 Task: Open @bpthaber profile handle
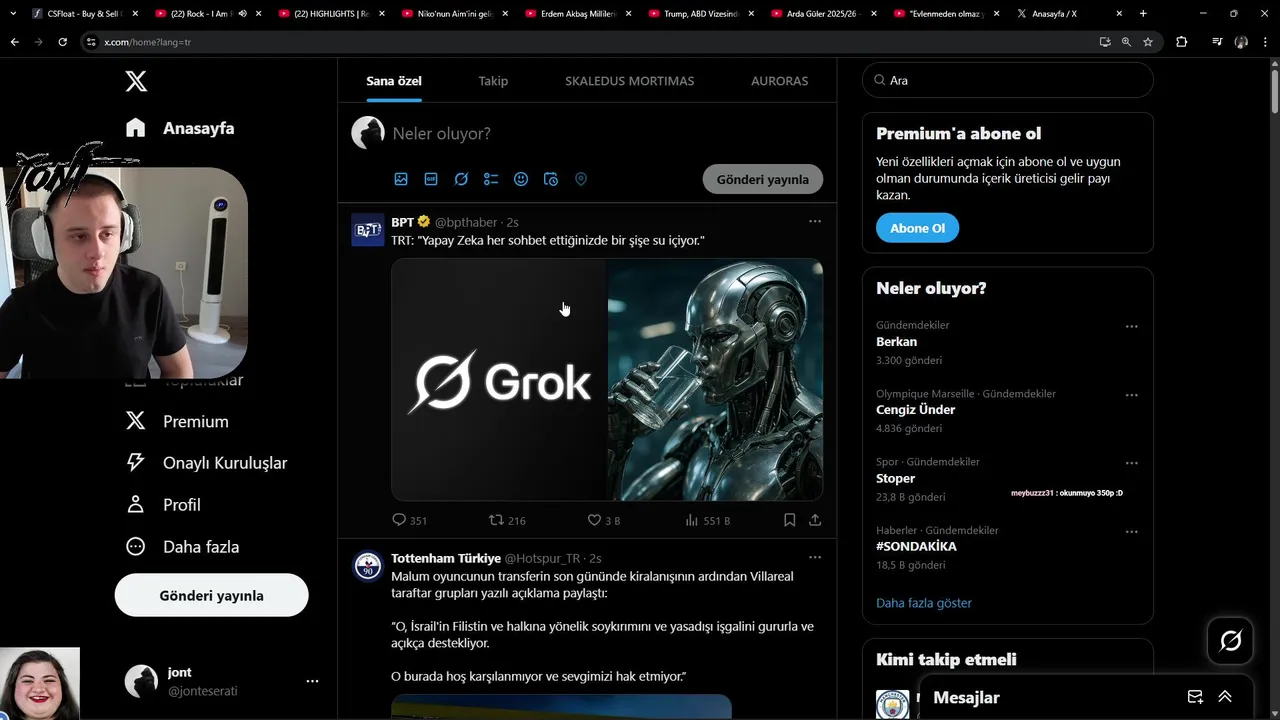pyautogui.click(x=466, y=222)
